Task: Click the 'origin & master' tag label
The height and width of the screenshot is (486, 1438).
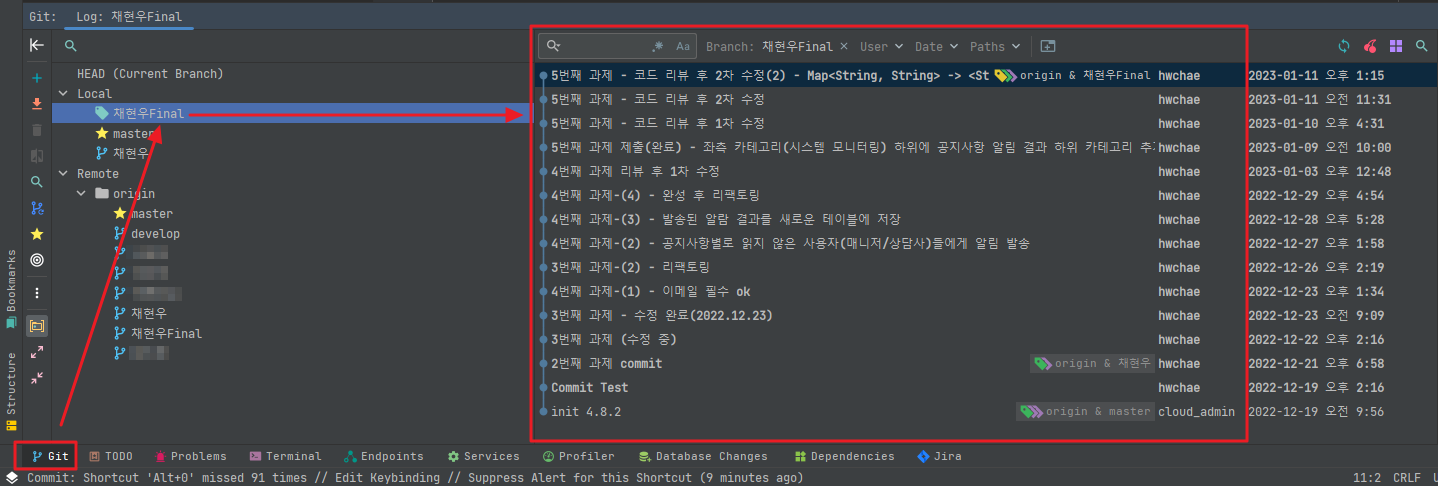Action: coord(1084,412)
